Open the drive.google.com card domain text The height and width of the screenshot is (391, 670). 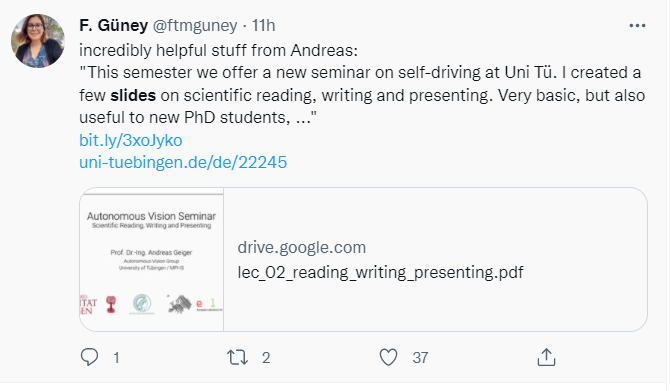coord(302,247)
